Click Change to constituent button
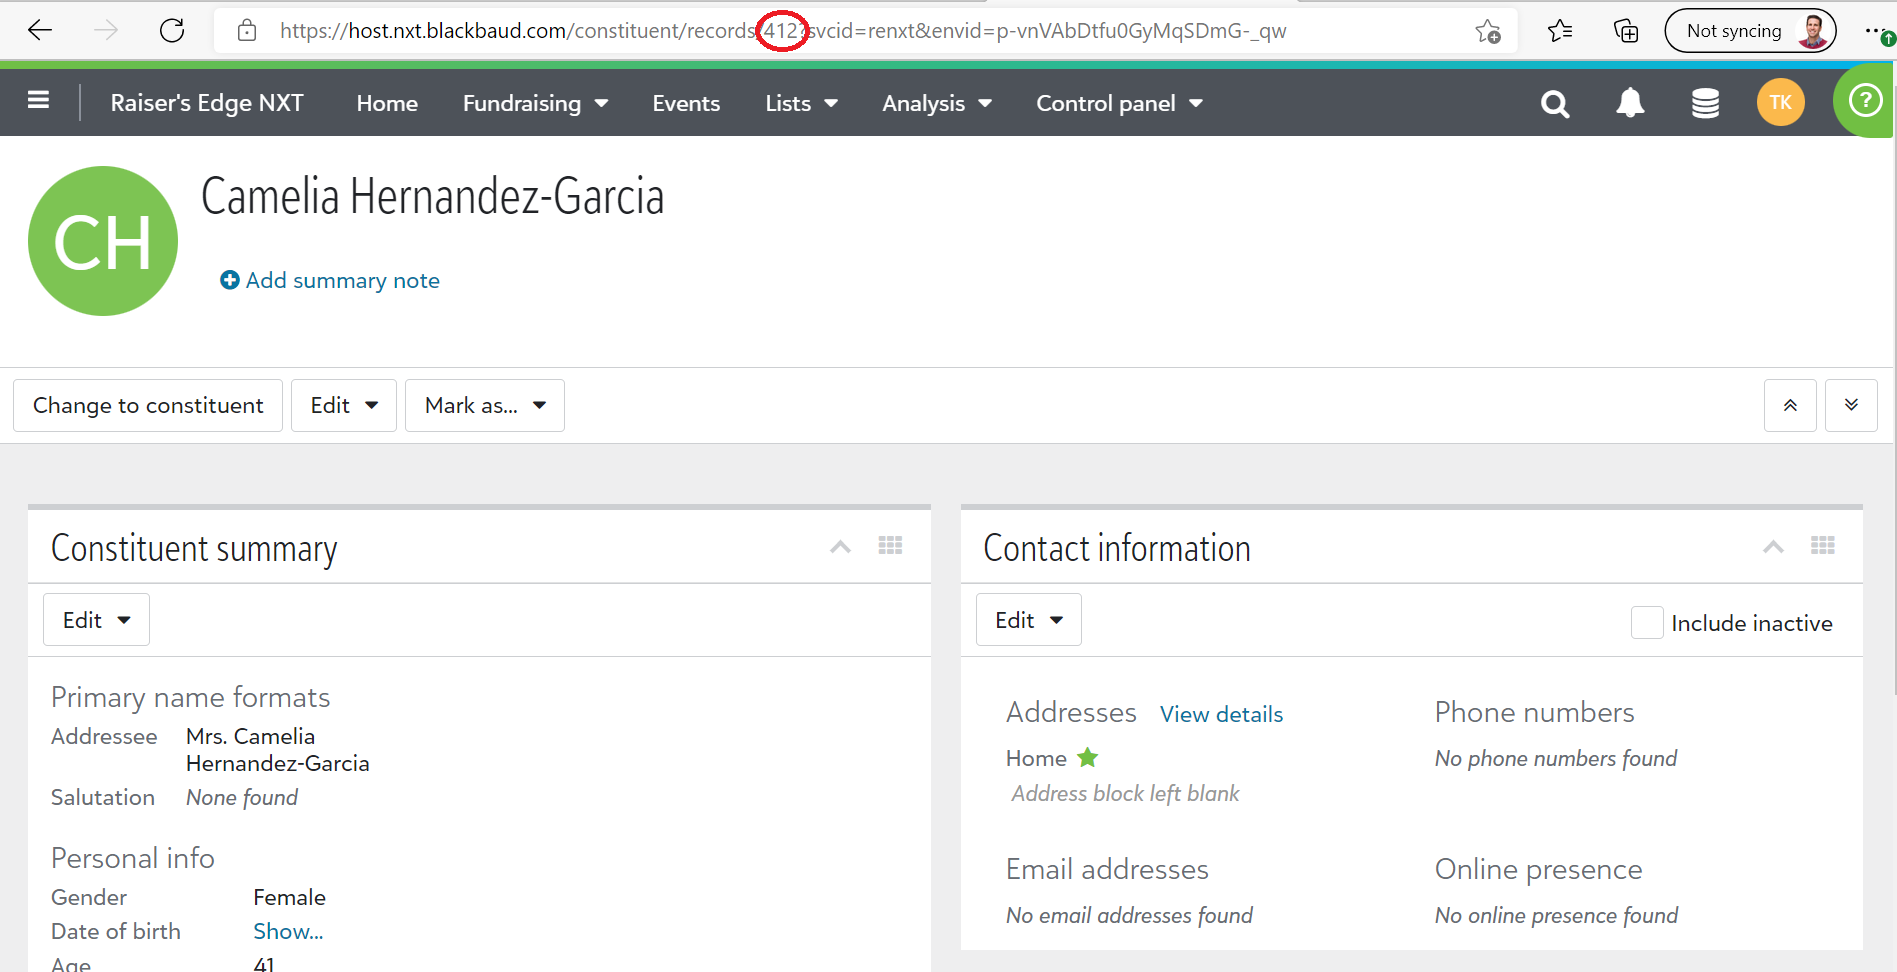Screen dimensions: 1897x972 pyautogui.click(x=148, y=405)
